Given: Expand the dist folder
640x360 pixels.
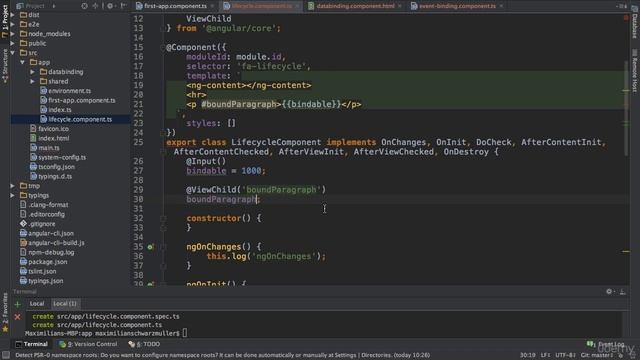Looking at the screenshot, I should (x=13, y=15).
